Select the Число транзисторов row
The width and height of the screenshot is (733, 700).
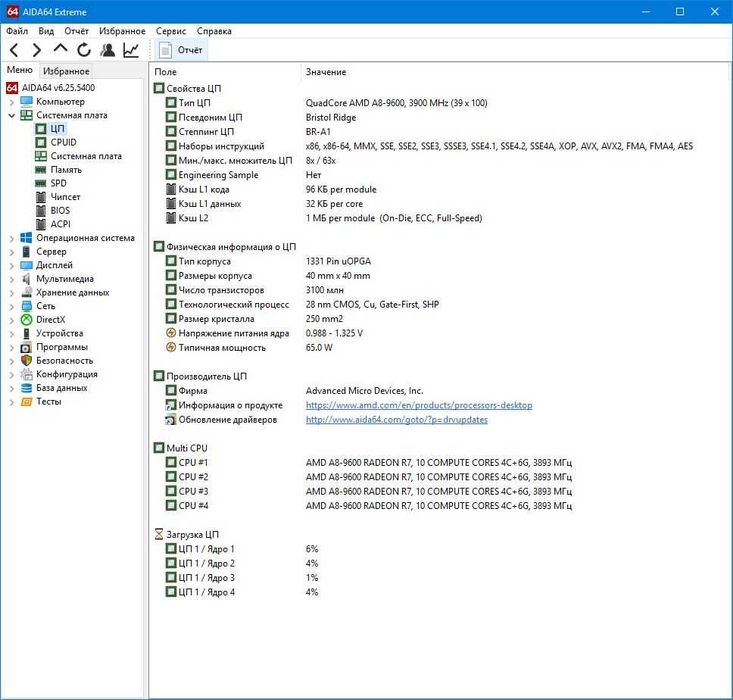(x=438, y=290)
